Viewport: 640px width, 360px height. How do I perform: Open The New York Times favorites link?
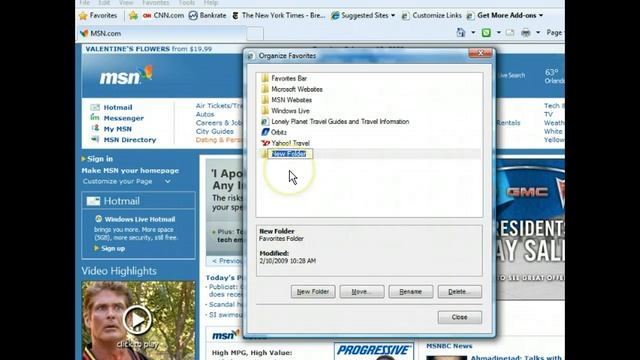pos(278,16)
